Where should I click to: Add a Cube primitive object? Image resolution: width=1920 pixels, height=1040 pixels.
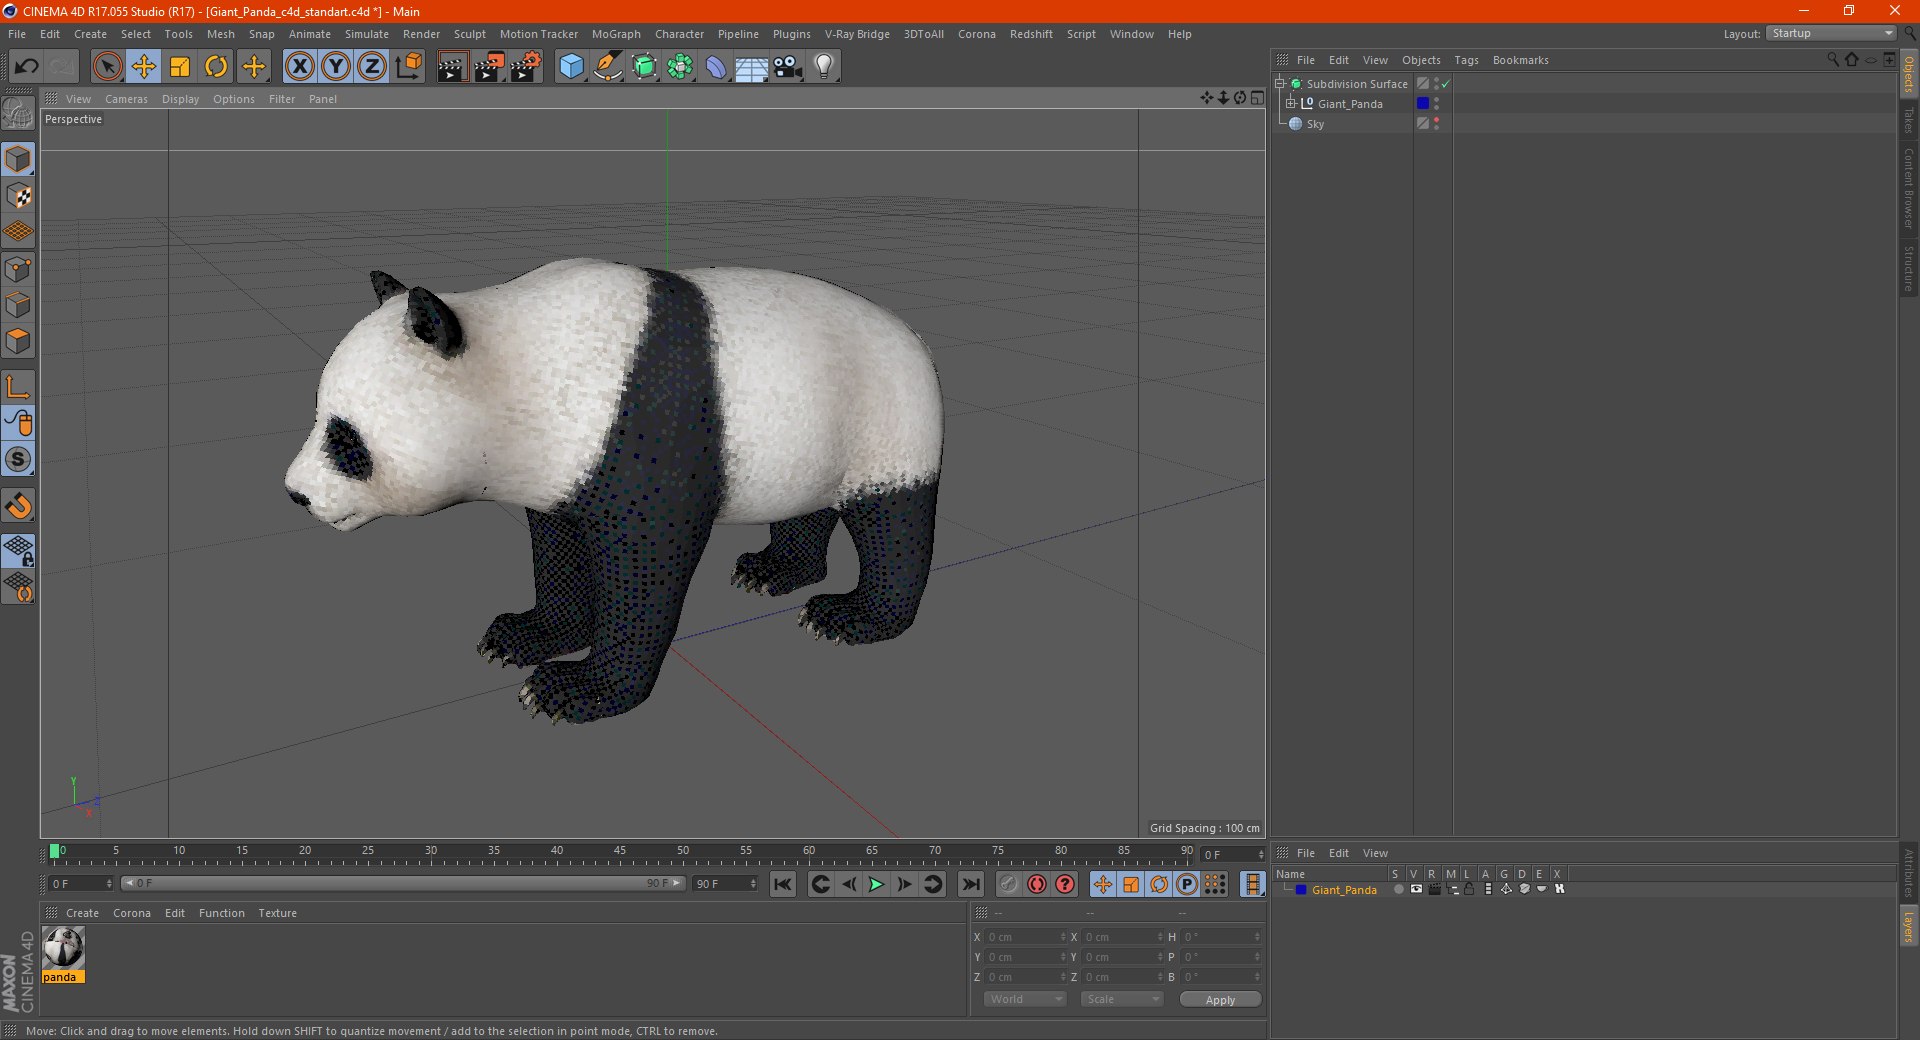(x=571, y=67)
